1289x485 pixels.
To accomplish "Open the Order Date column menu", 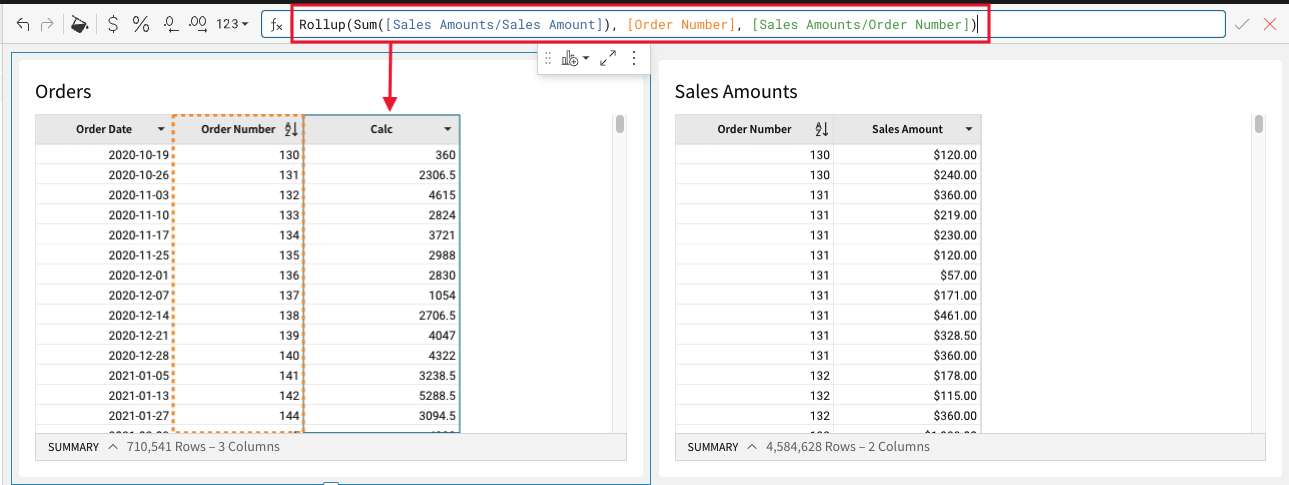I will (161, 130).
